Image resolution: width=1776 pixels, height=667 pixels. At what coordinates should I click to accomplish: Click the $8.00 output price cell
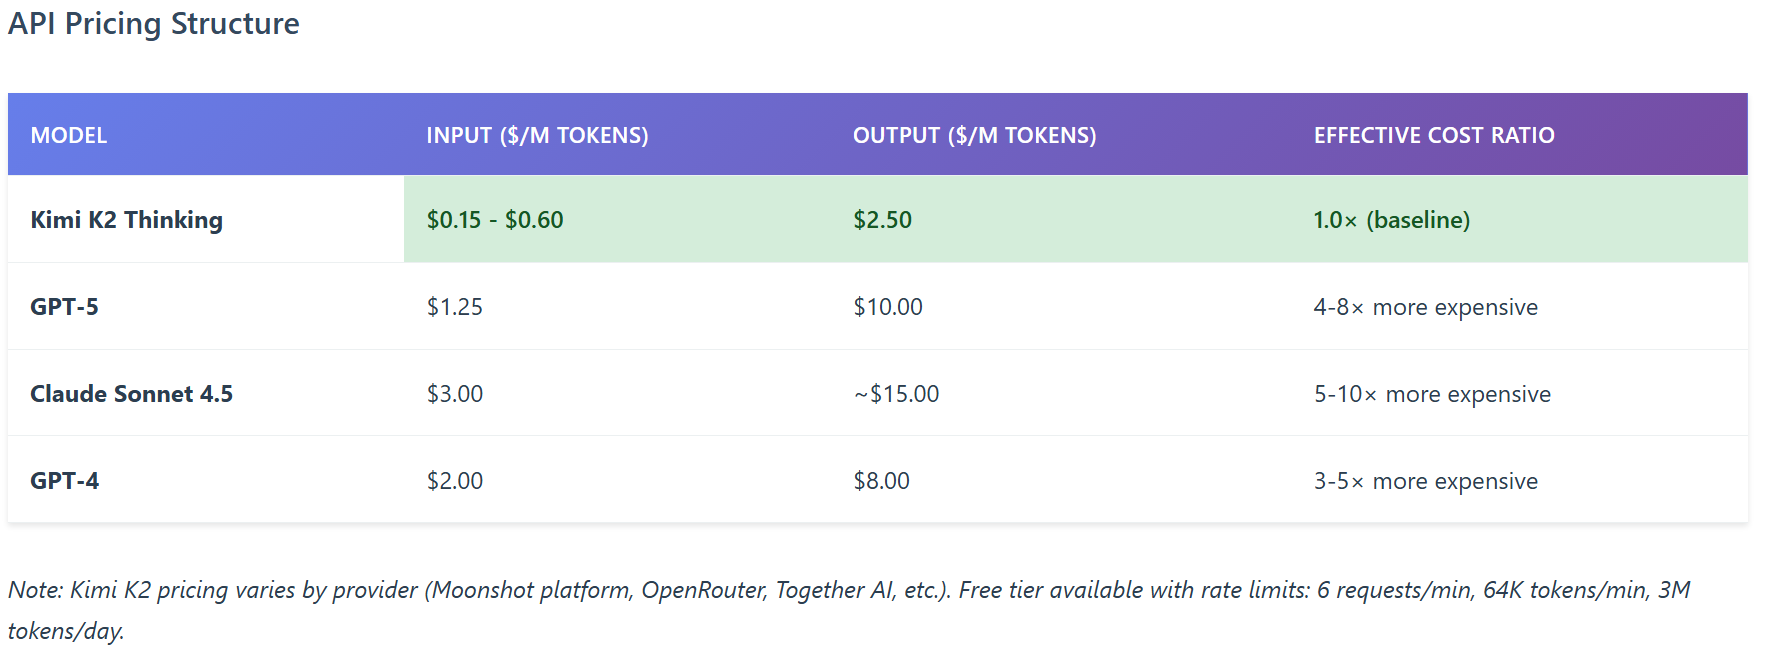tap(881, 481)
